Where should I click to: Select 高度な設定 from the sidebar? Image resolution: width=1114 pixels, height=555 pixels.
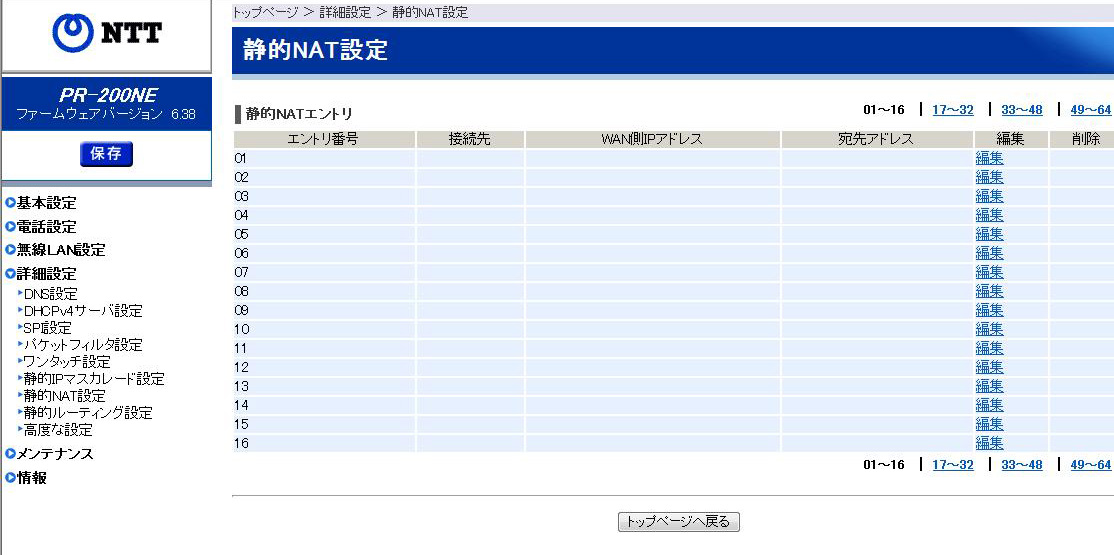click(58, 430)
